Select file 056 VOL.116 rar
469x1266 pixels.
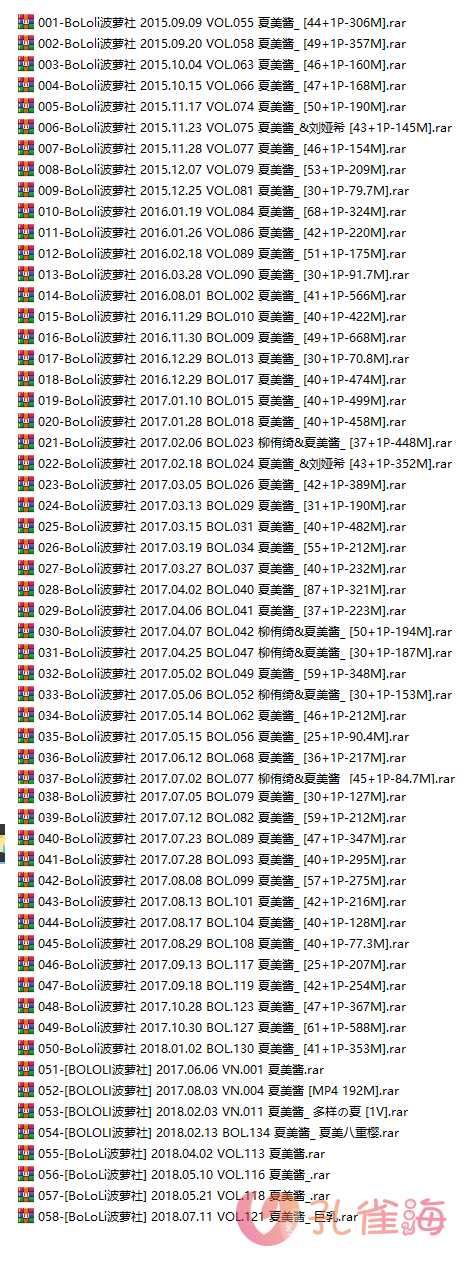184,1176
